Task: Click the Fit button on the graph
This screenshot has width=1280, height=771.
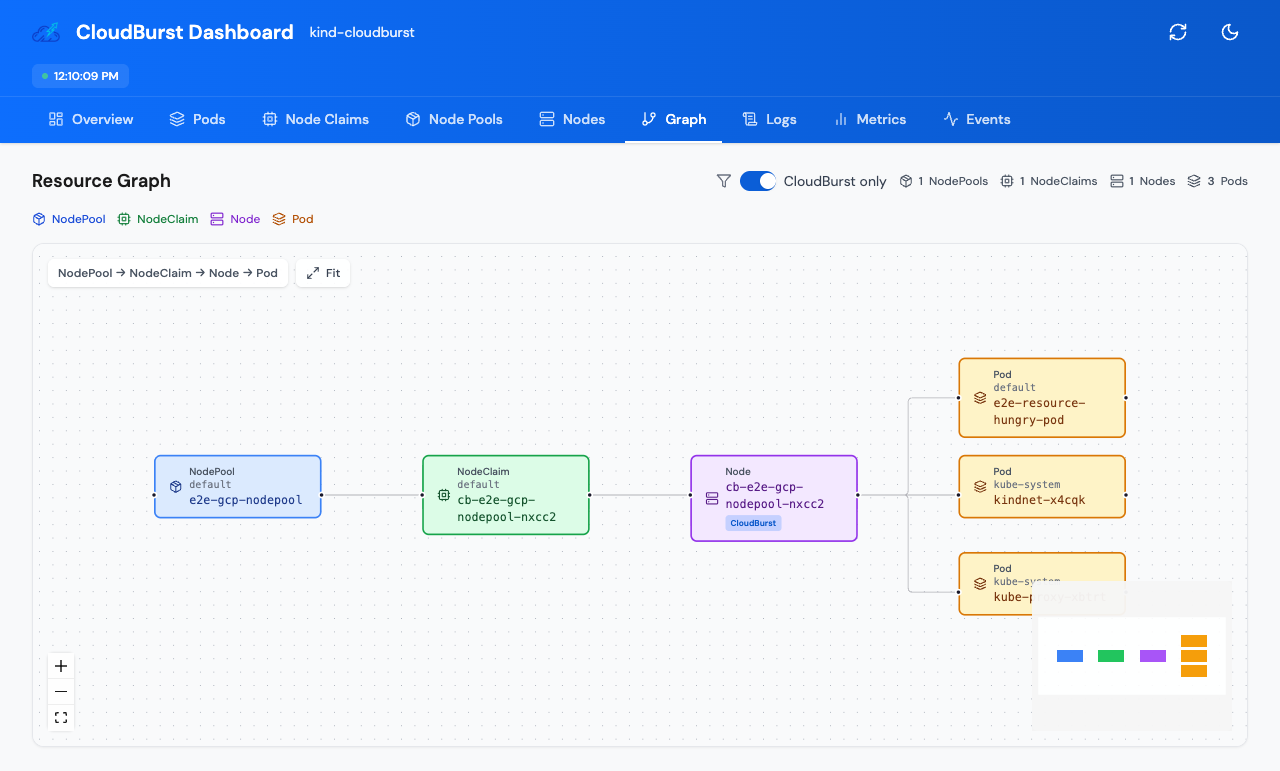Action: coord(322,272)
